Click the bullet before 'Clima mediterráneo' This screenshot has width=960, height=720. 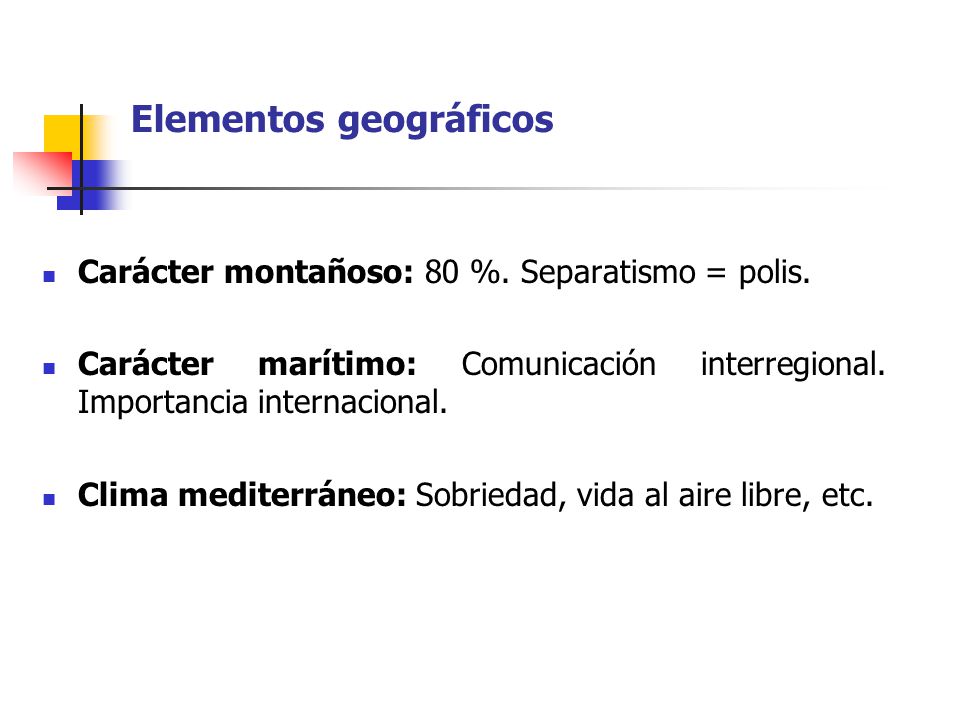click(50, 499)
